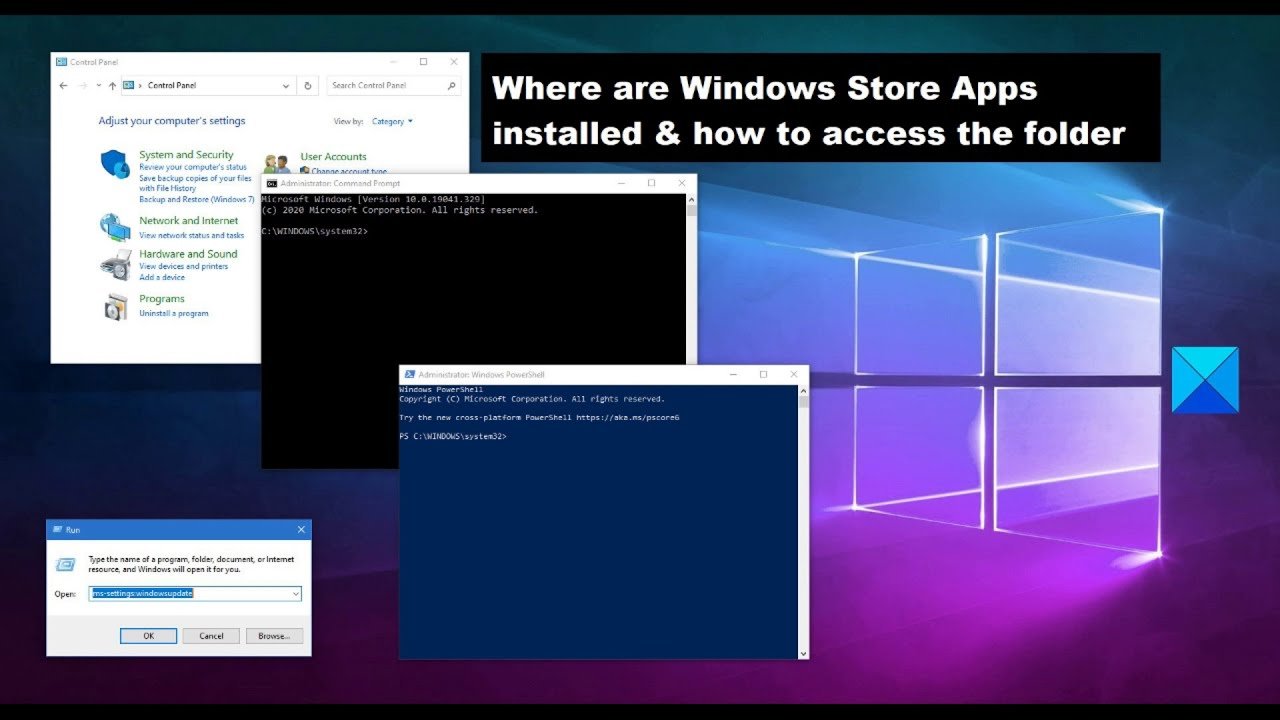Click the Run dialog title bar icon
The width and height of the screenshot is (1280, 720).
57,529
